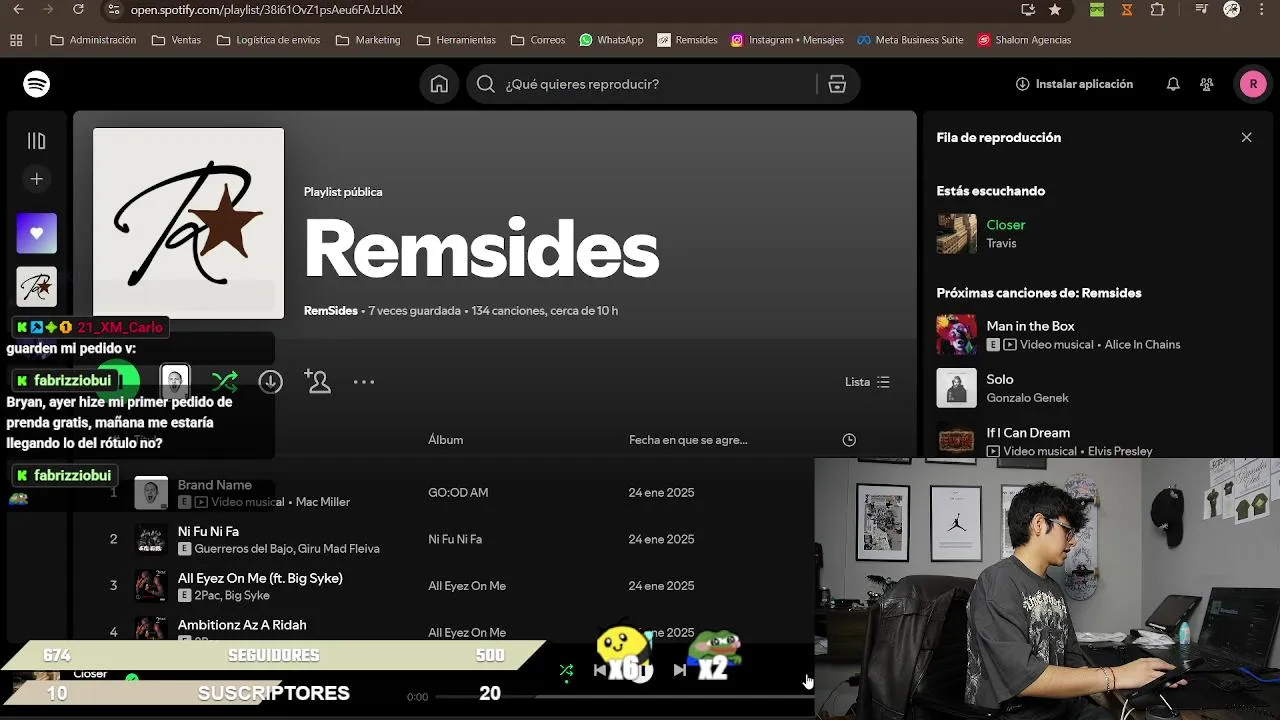The image size is (1280, 720).
Task: Open the pink R profile avatar menu
Action: [1253, 84]
